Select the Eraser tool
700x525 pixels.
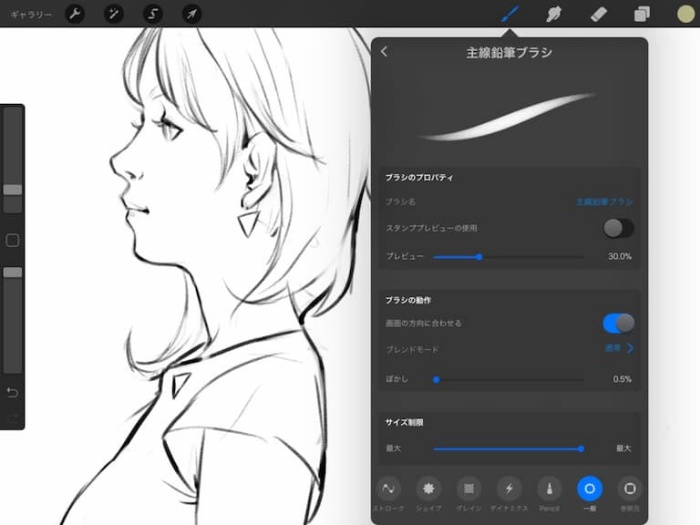598,14
